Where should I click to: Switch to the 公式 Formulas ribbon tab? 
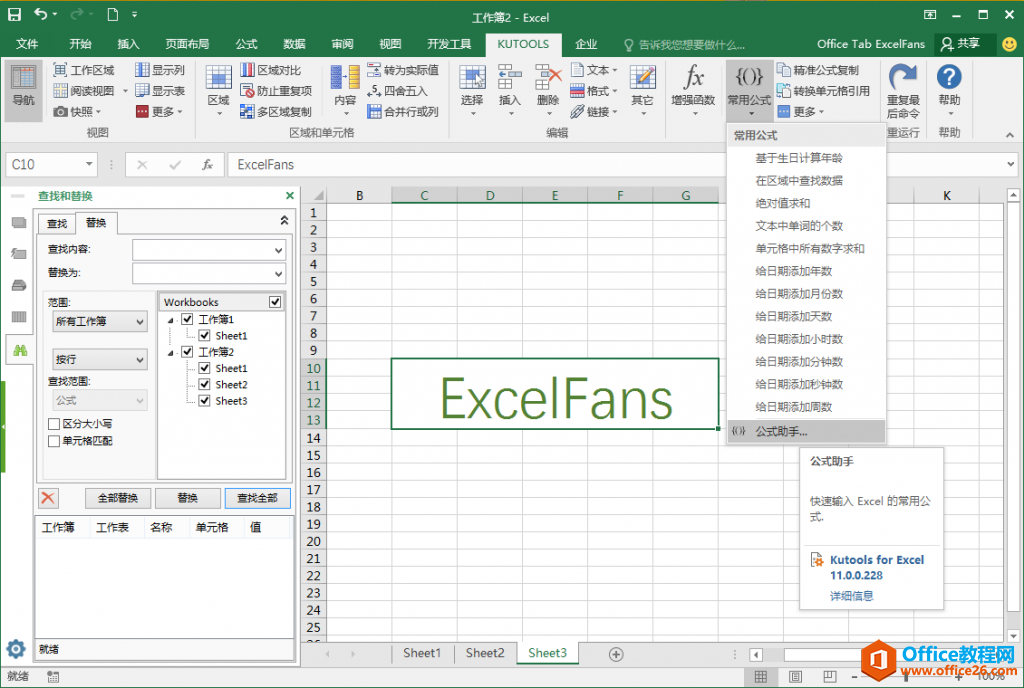(246, 44)
